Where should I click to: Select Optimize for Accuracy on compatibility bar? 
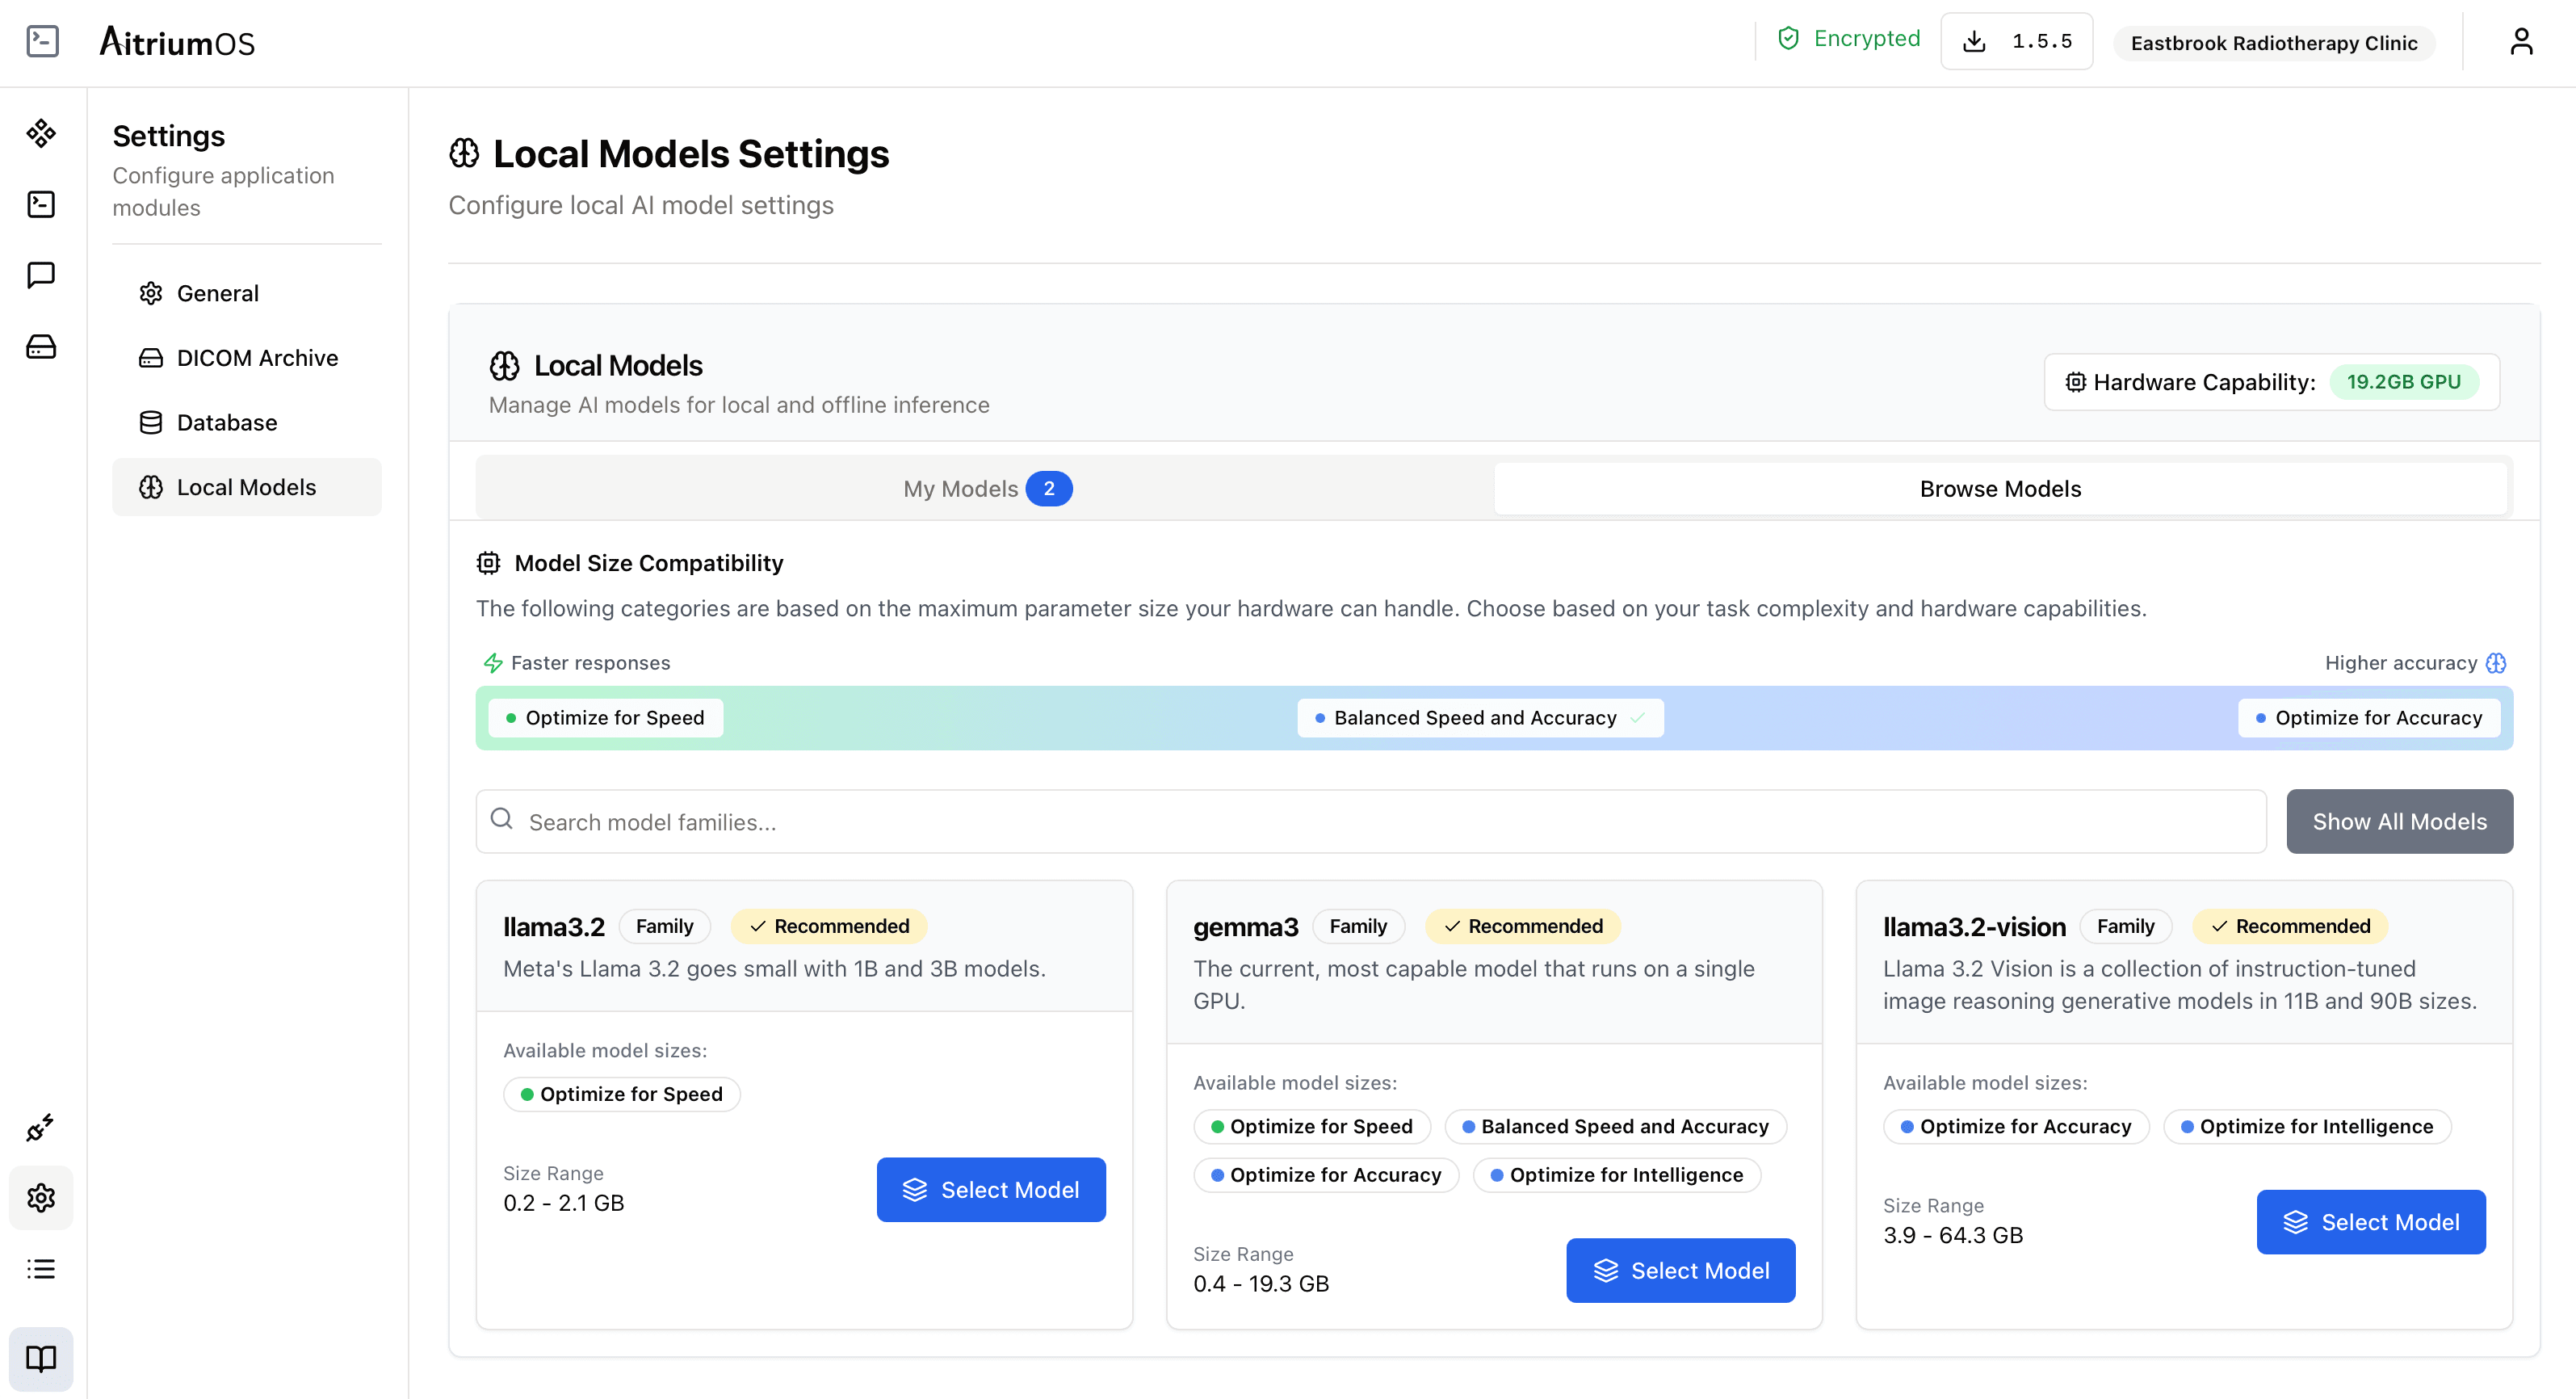2369,718
